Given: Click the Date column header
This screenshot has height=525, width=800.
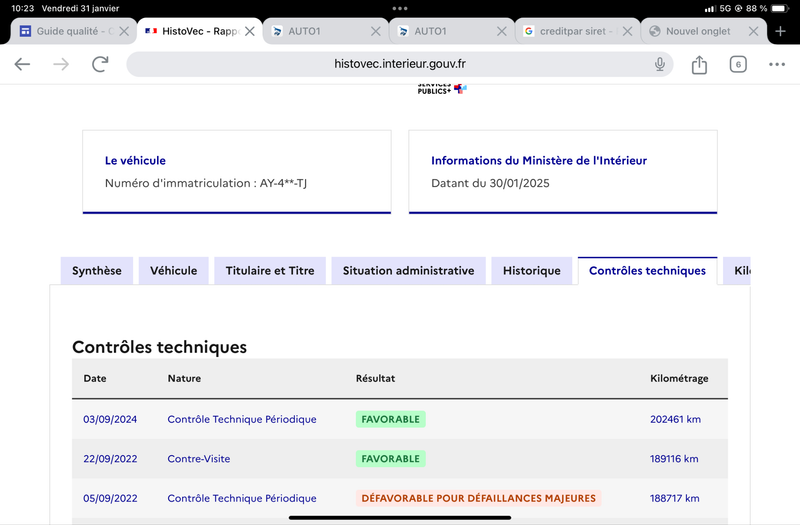Looking at the screenshot, I should point(95,378).
